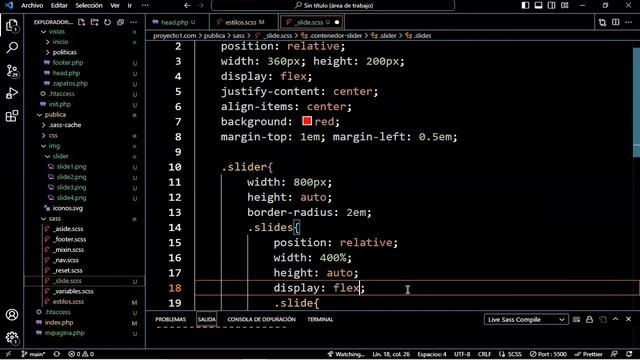
Task: Click the Prettier status item
Action: (x=588, y=354)
